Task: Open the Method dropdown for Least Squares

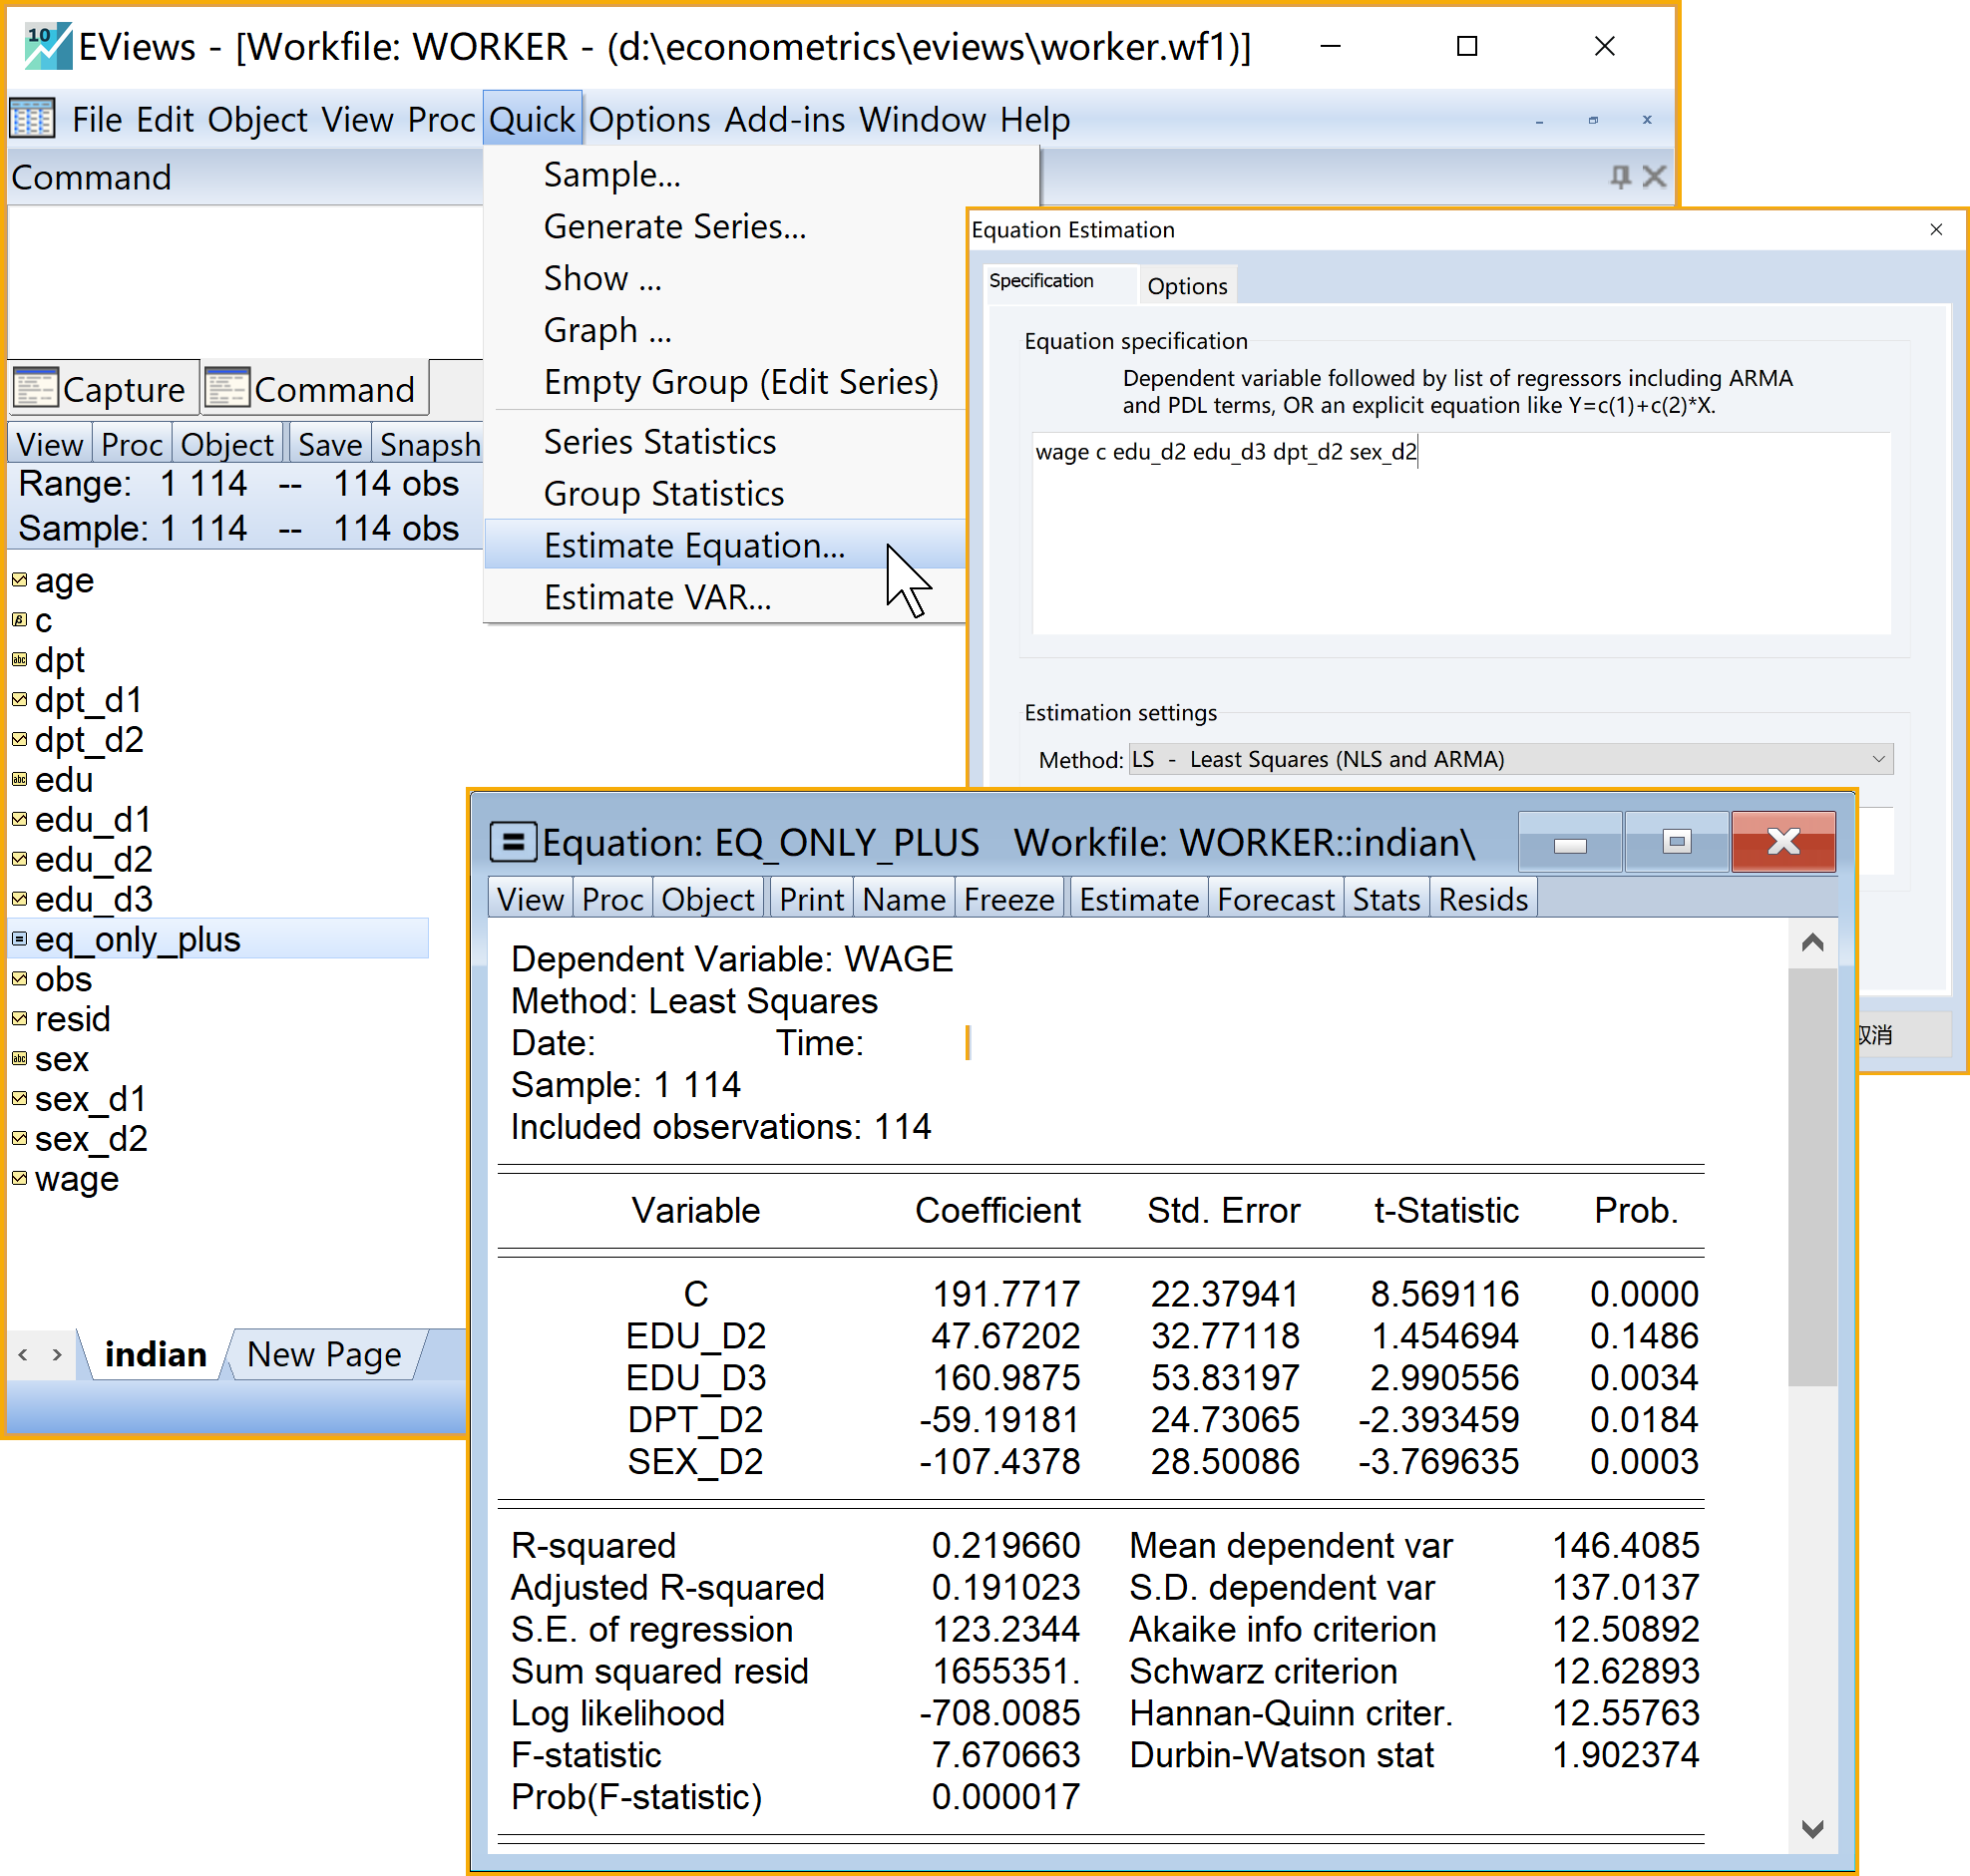Action: coord(1877,759)
